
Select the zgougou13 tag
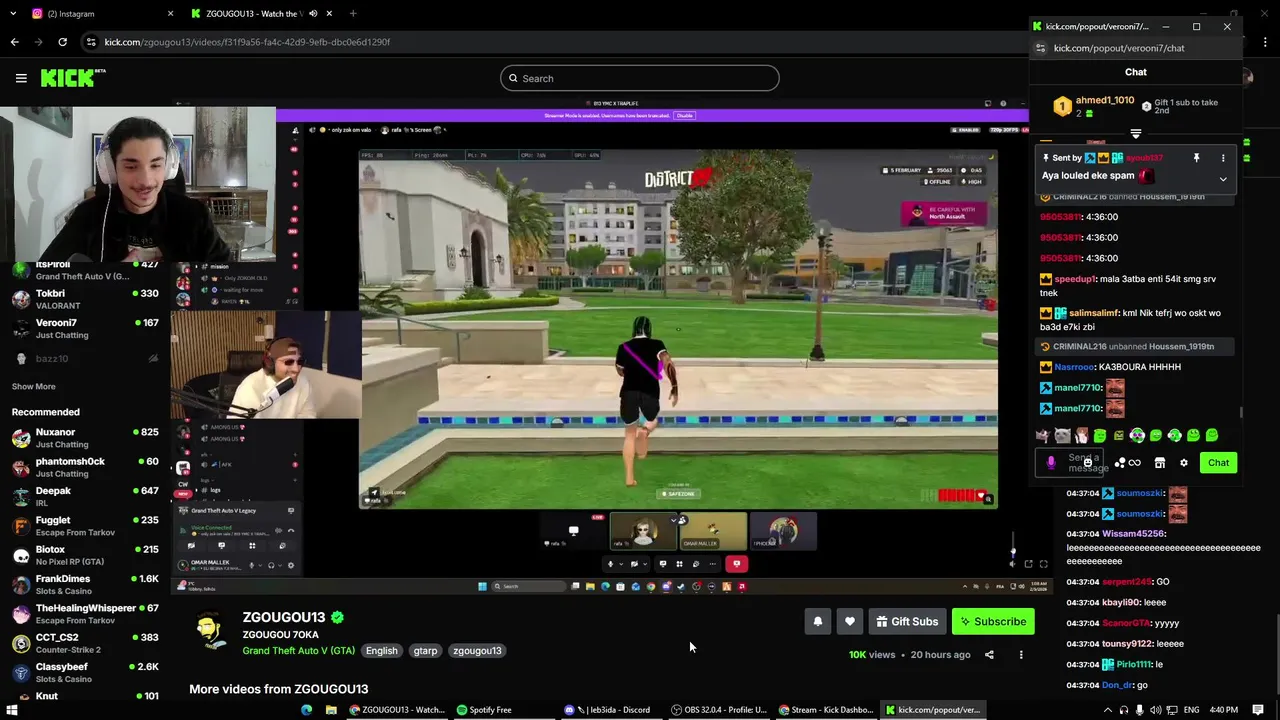coord(477,650)
